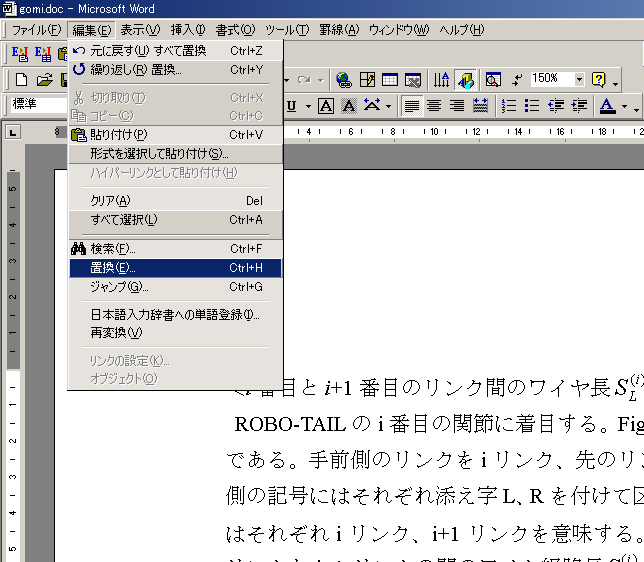Select 検索(F) find entry
Image resolution: width=644 pixels, height=562 pixels.
coord(176,249)
